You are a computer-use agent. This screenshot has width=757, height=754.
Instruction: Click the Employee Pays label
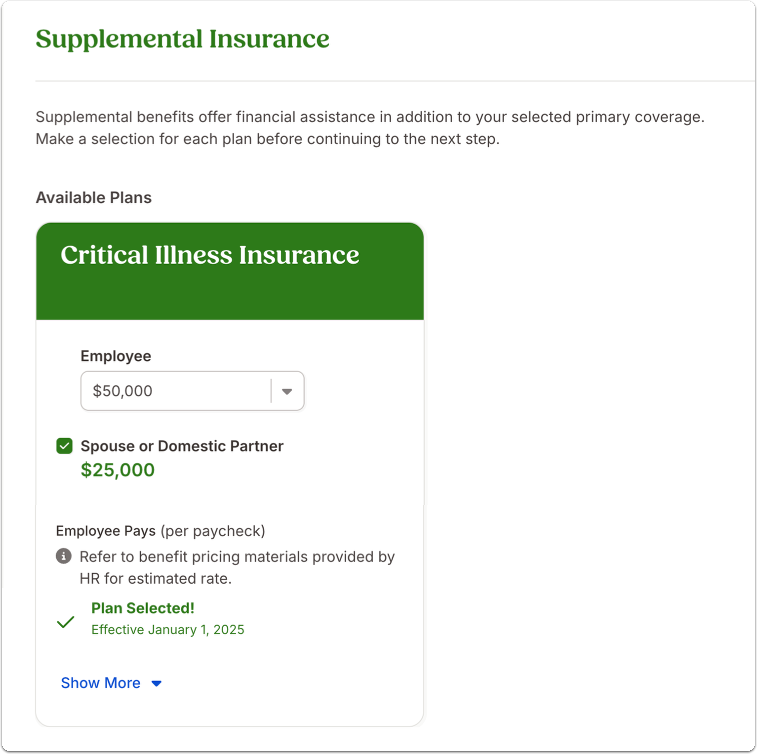(106, 531)
